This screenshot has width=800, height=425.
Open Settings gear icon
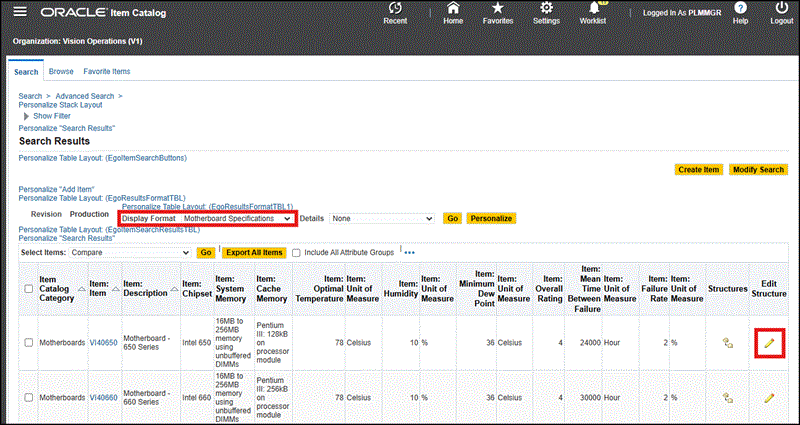coord(546,8)
